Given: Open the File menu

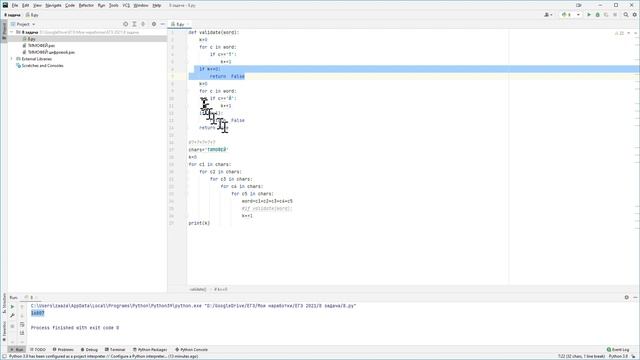Looking at the screenshot, I should [15, 5].
